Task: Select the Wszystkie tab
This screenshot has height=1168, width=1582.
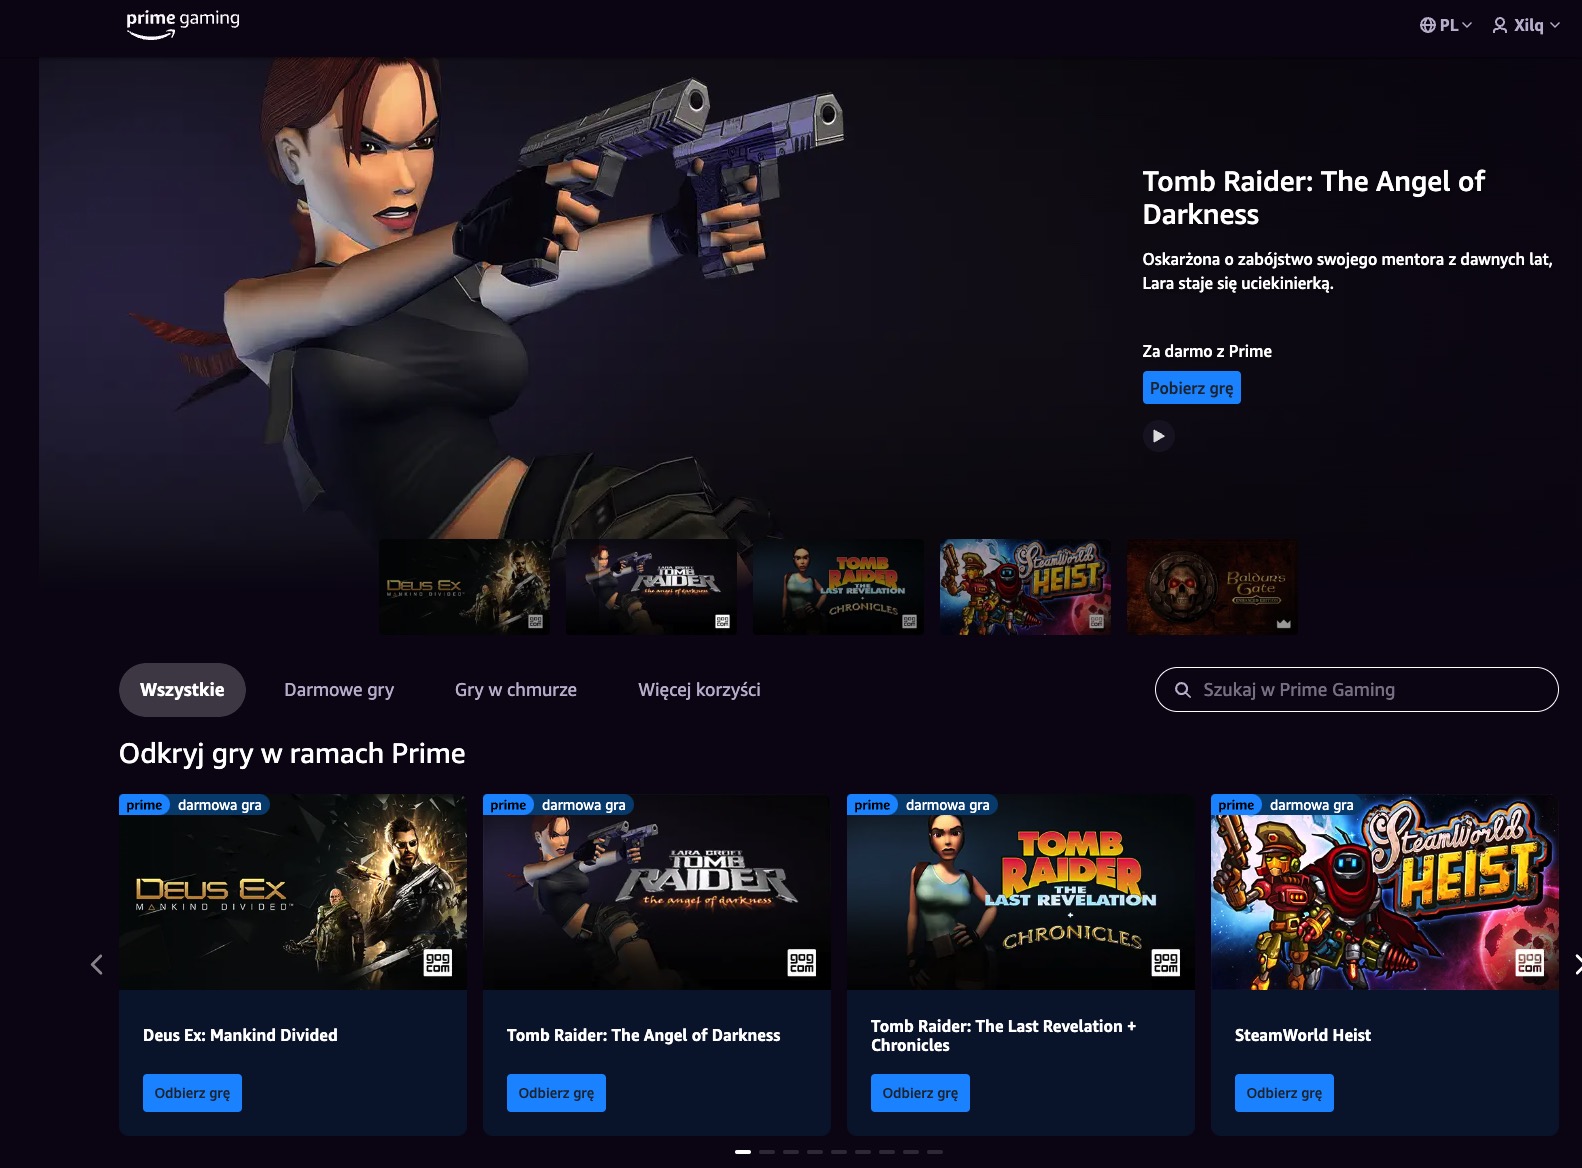Action: click(x=182, y=690)
